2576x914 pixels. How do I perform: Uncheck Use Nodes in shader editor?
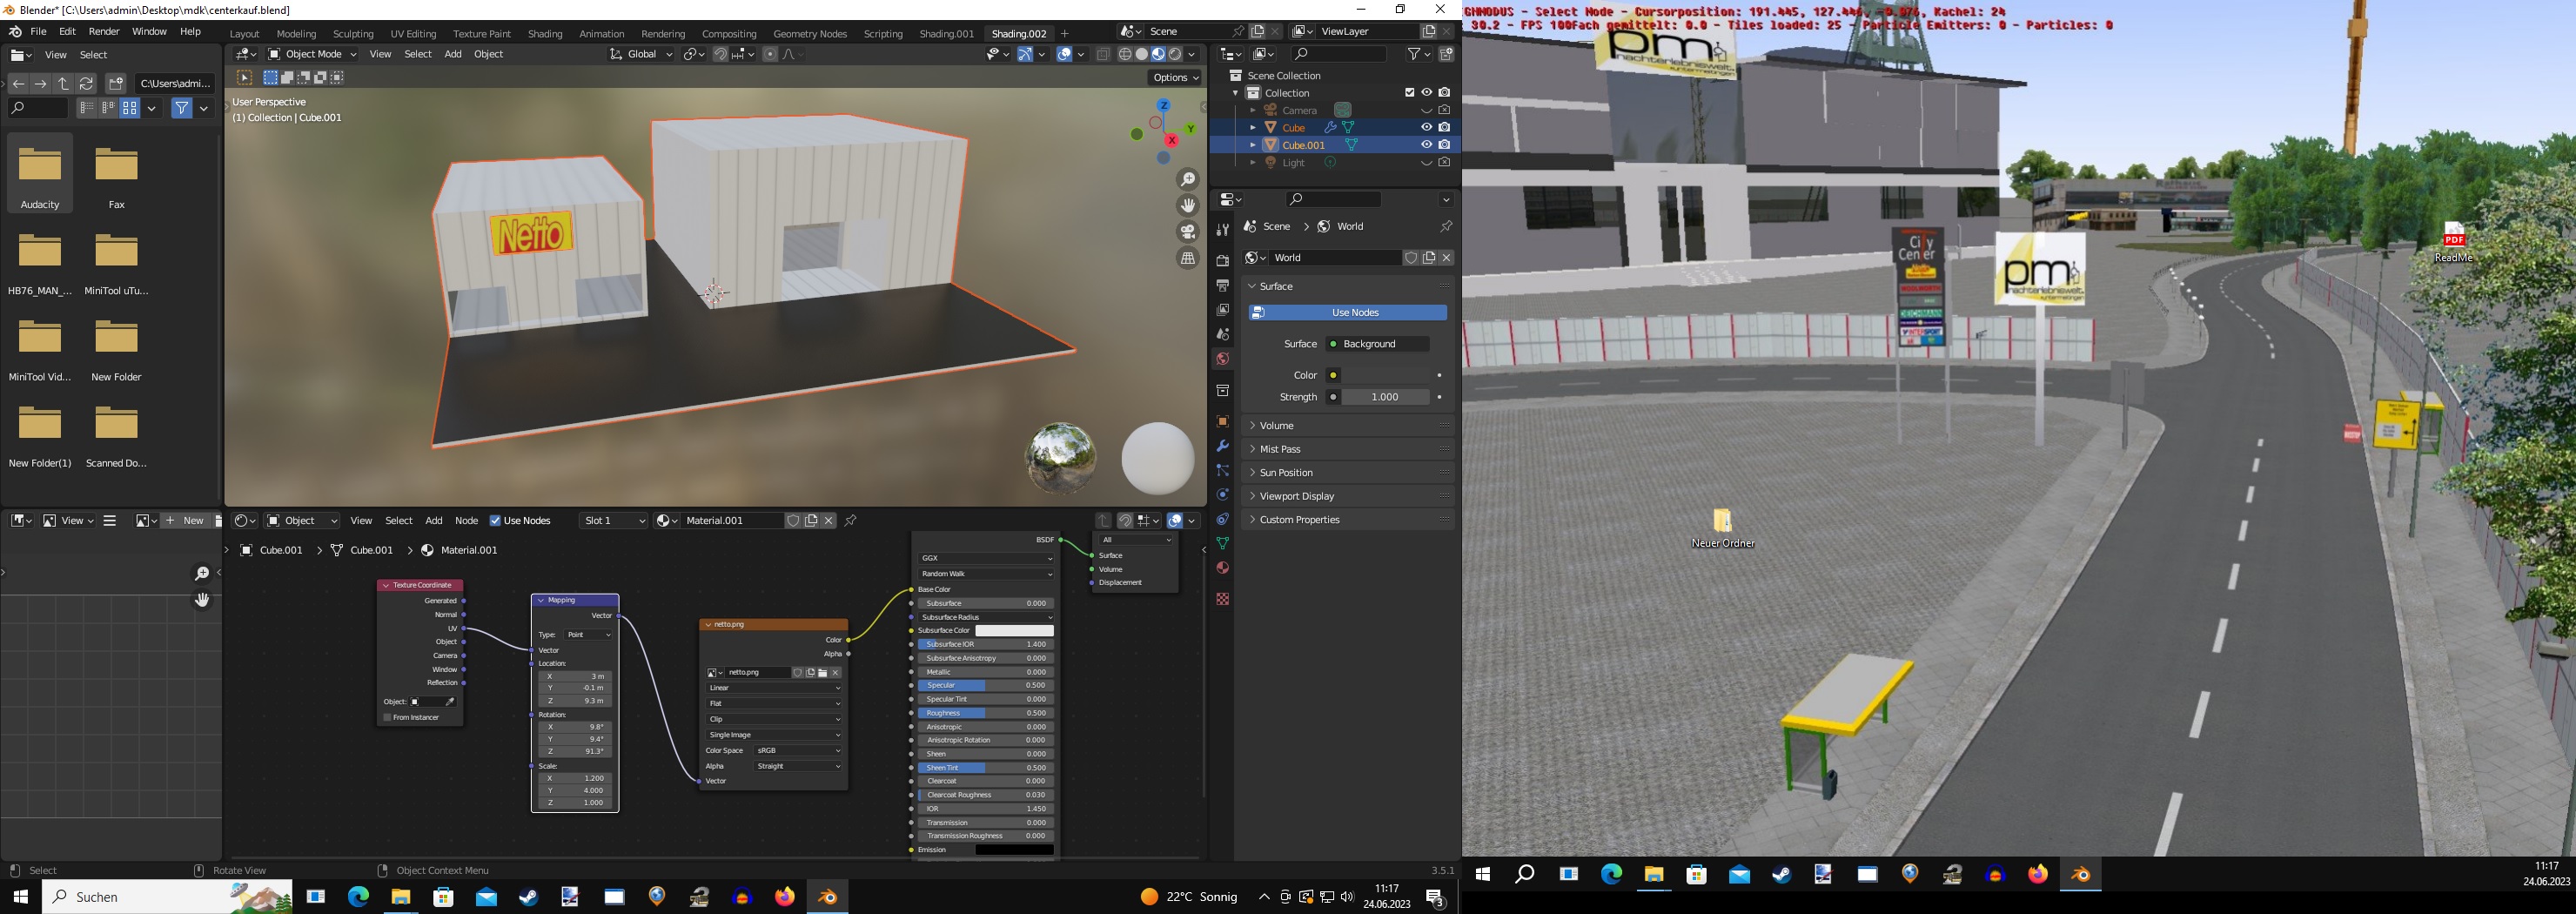(x=495, y=521)
